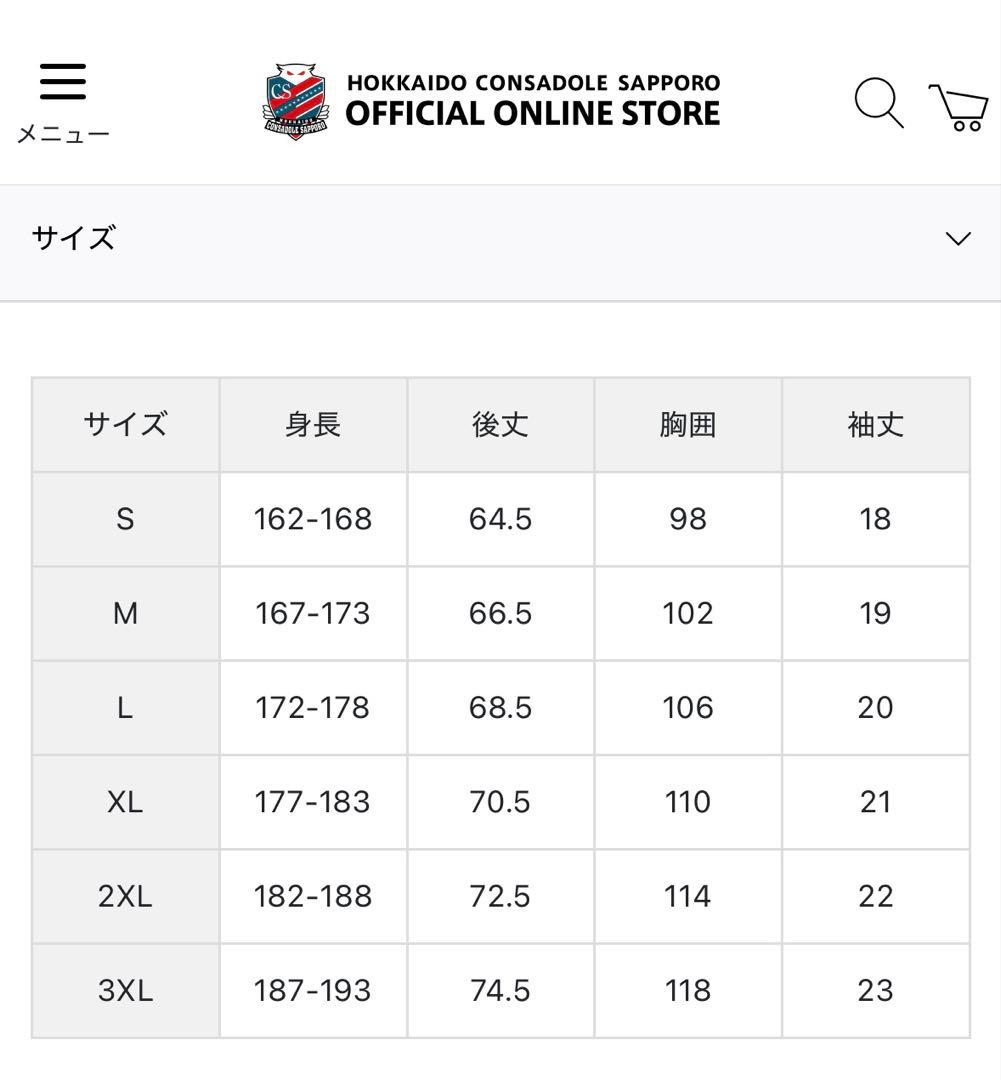Screen dimensions: 1001x1080
Task: Expand the サイズ section chevron
Action: [957, 238]
